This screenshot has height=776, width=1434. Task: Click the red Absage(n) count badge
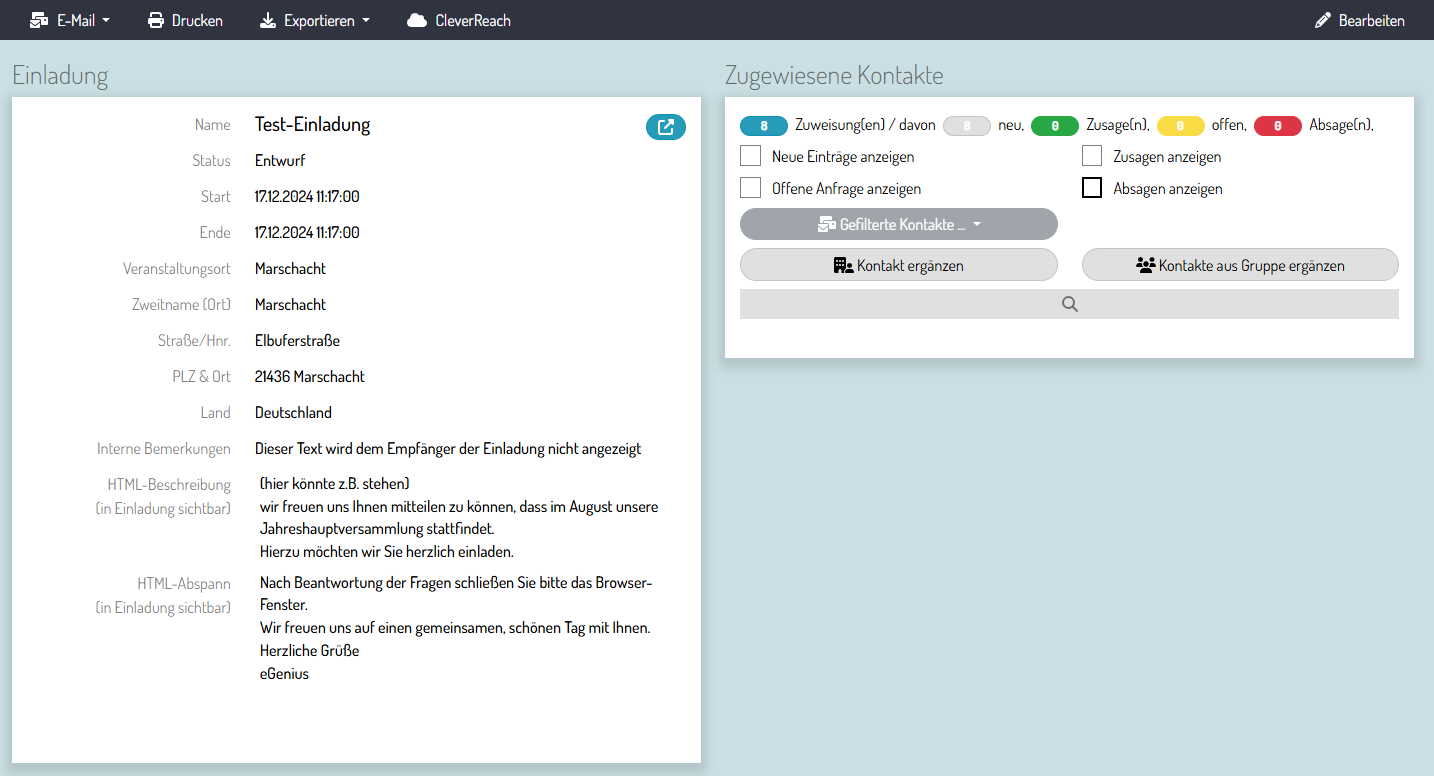[x=1277, y=126]
